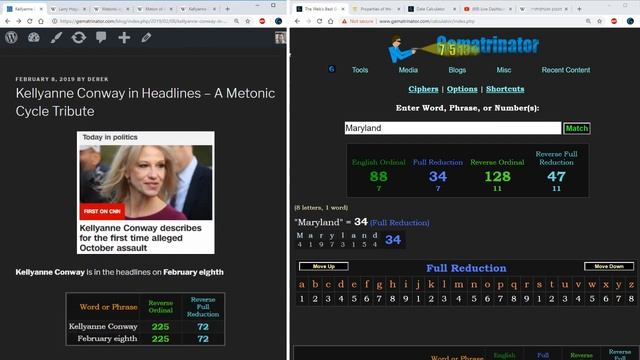
Task: Switch to the Larry Hogan Wikipedia tab in left browser
Action: coord(69,9)
